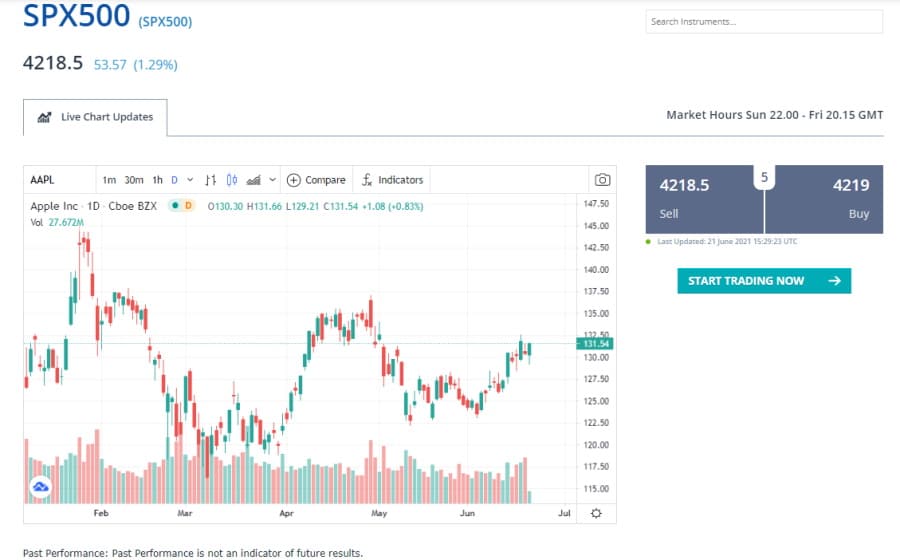Click the H131.66 high value
This screenshot has height=560, width=900.
(264, 206)
